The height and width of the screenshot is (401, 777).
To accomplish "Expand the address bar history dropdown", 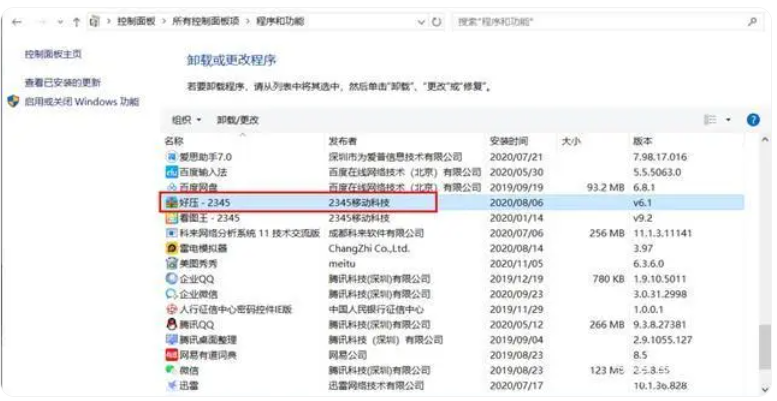I will [421, 22].
